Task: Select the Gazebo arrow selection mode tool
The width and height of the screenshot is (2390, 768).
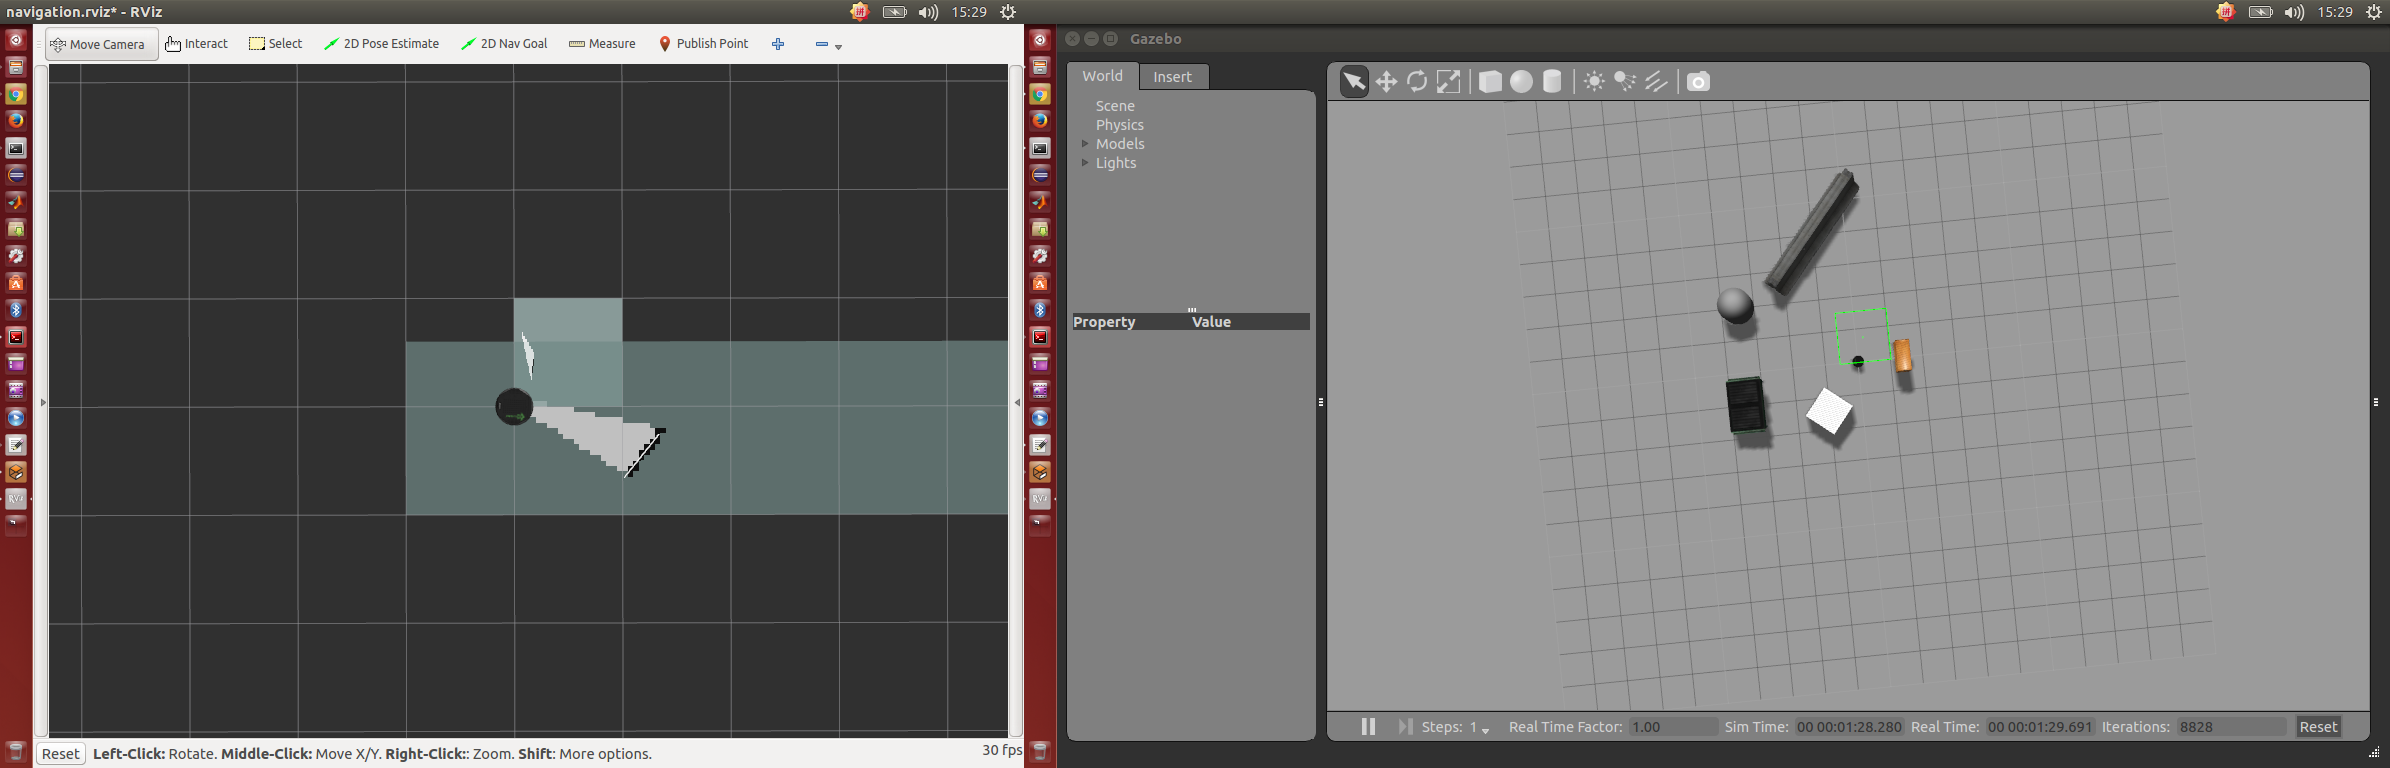Action: (x=1353, y=81)
